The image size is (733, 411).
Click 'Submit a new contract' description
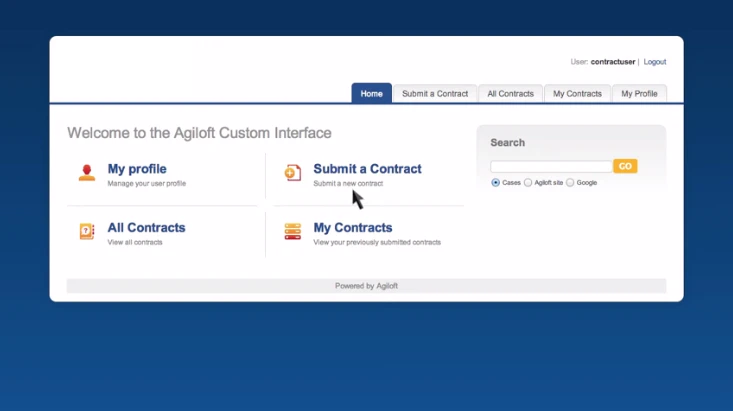(x=348, y=183)
